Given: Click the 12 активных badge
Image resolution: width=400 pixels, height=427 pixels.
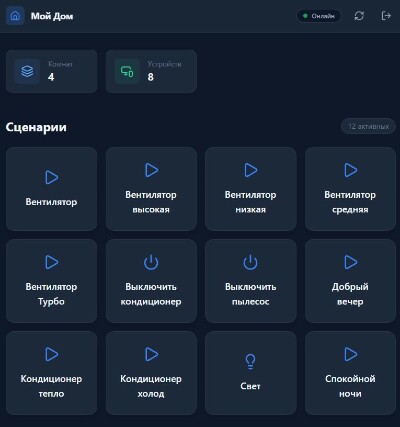Looking at the screenshot, I should pyautogui.click(x=368, y=127).
